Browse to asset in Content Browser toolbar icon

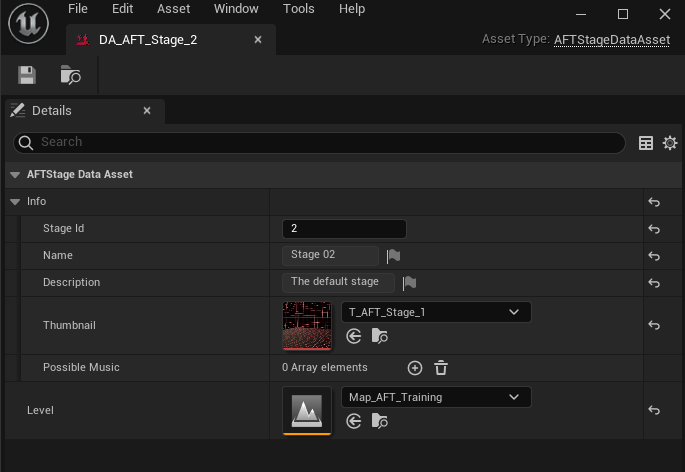click(x=70, y=75)
